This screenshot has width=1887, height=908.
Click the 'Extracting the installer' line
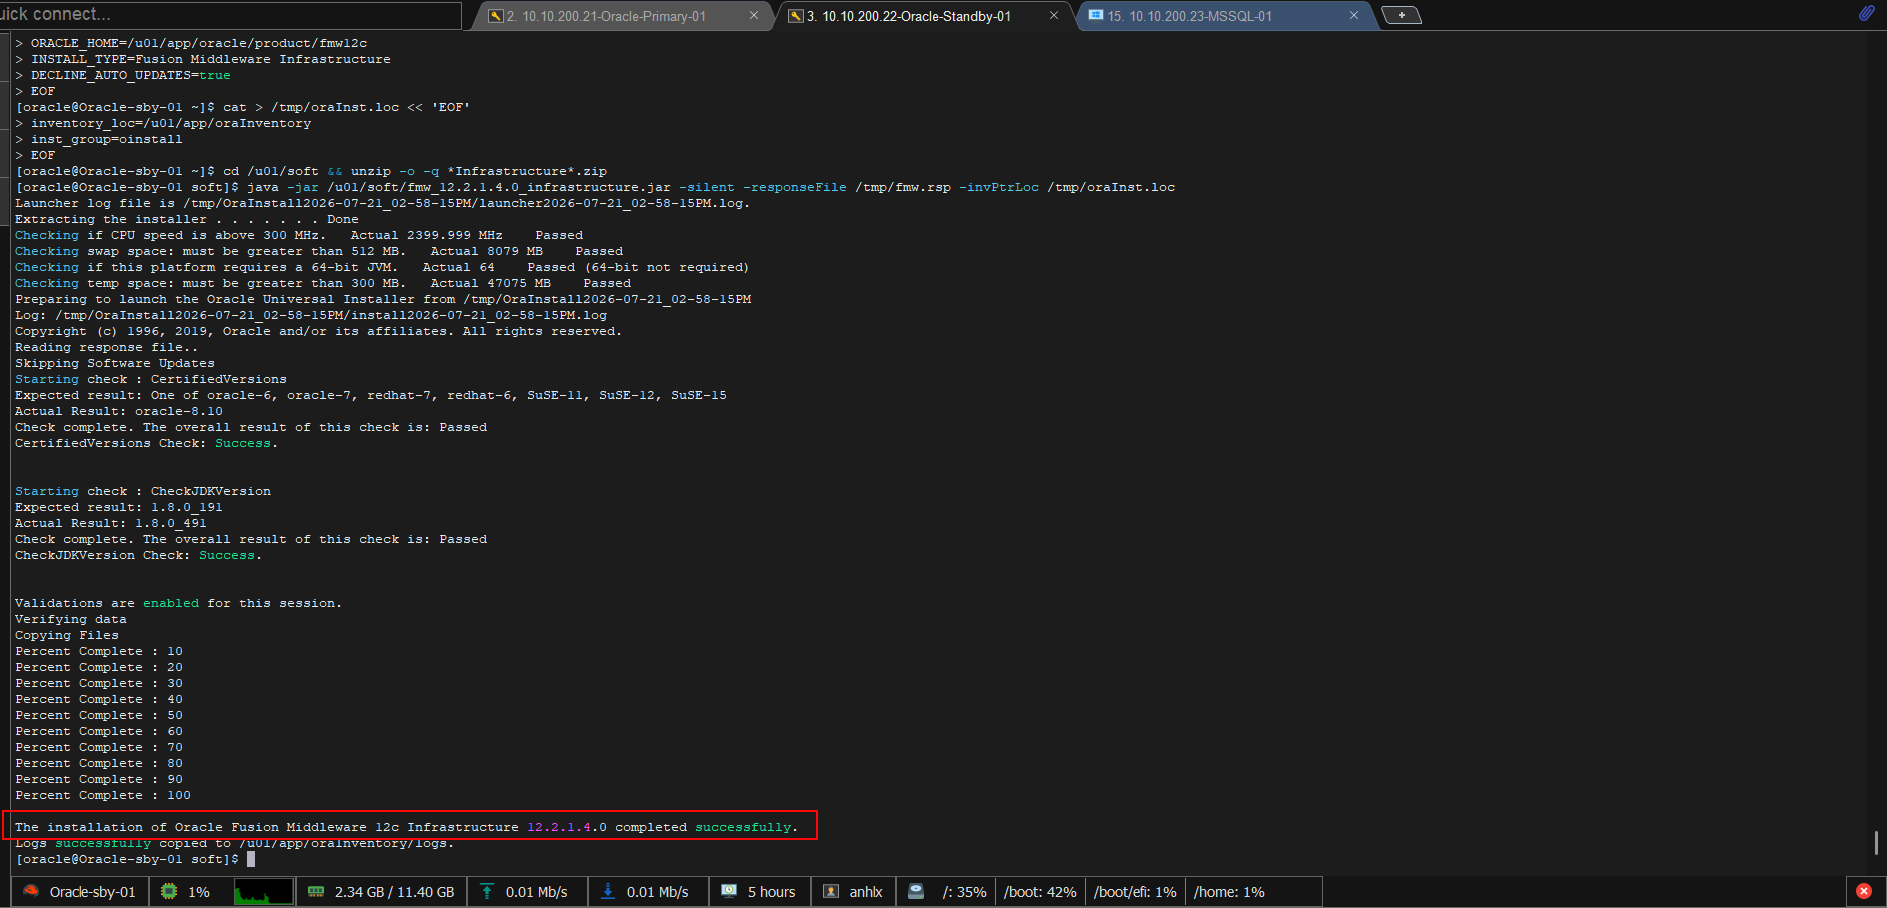click(x=186, y=219)
